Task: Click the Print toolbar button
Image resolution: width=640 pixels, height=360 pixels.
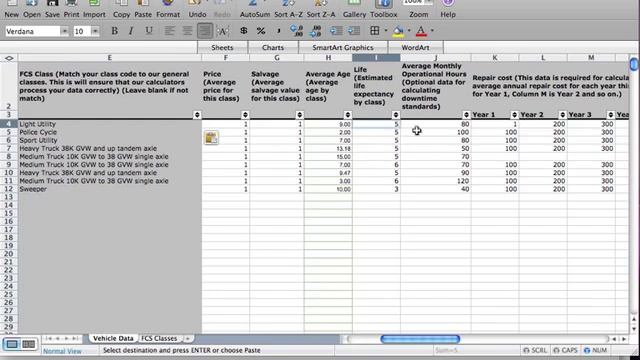Action: click(71, 9)
